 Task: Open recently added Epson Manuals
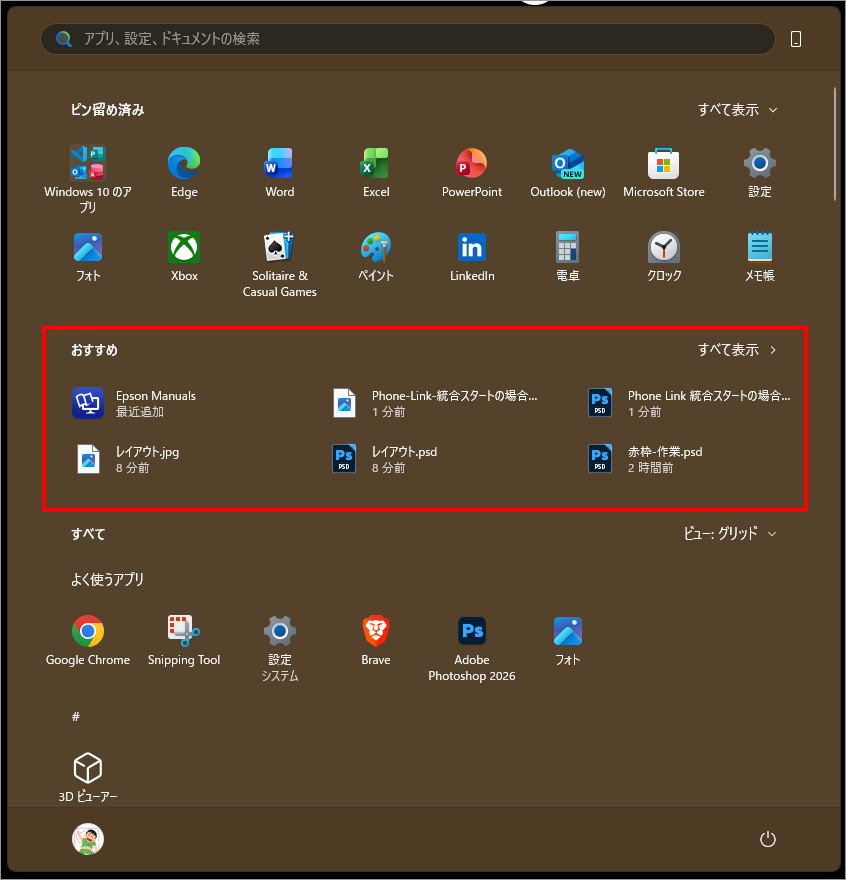click(x=155, y=403)
